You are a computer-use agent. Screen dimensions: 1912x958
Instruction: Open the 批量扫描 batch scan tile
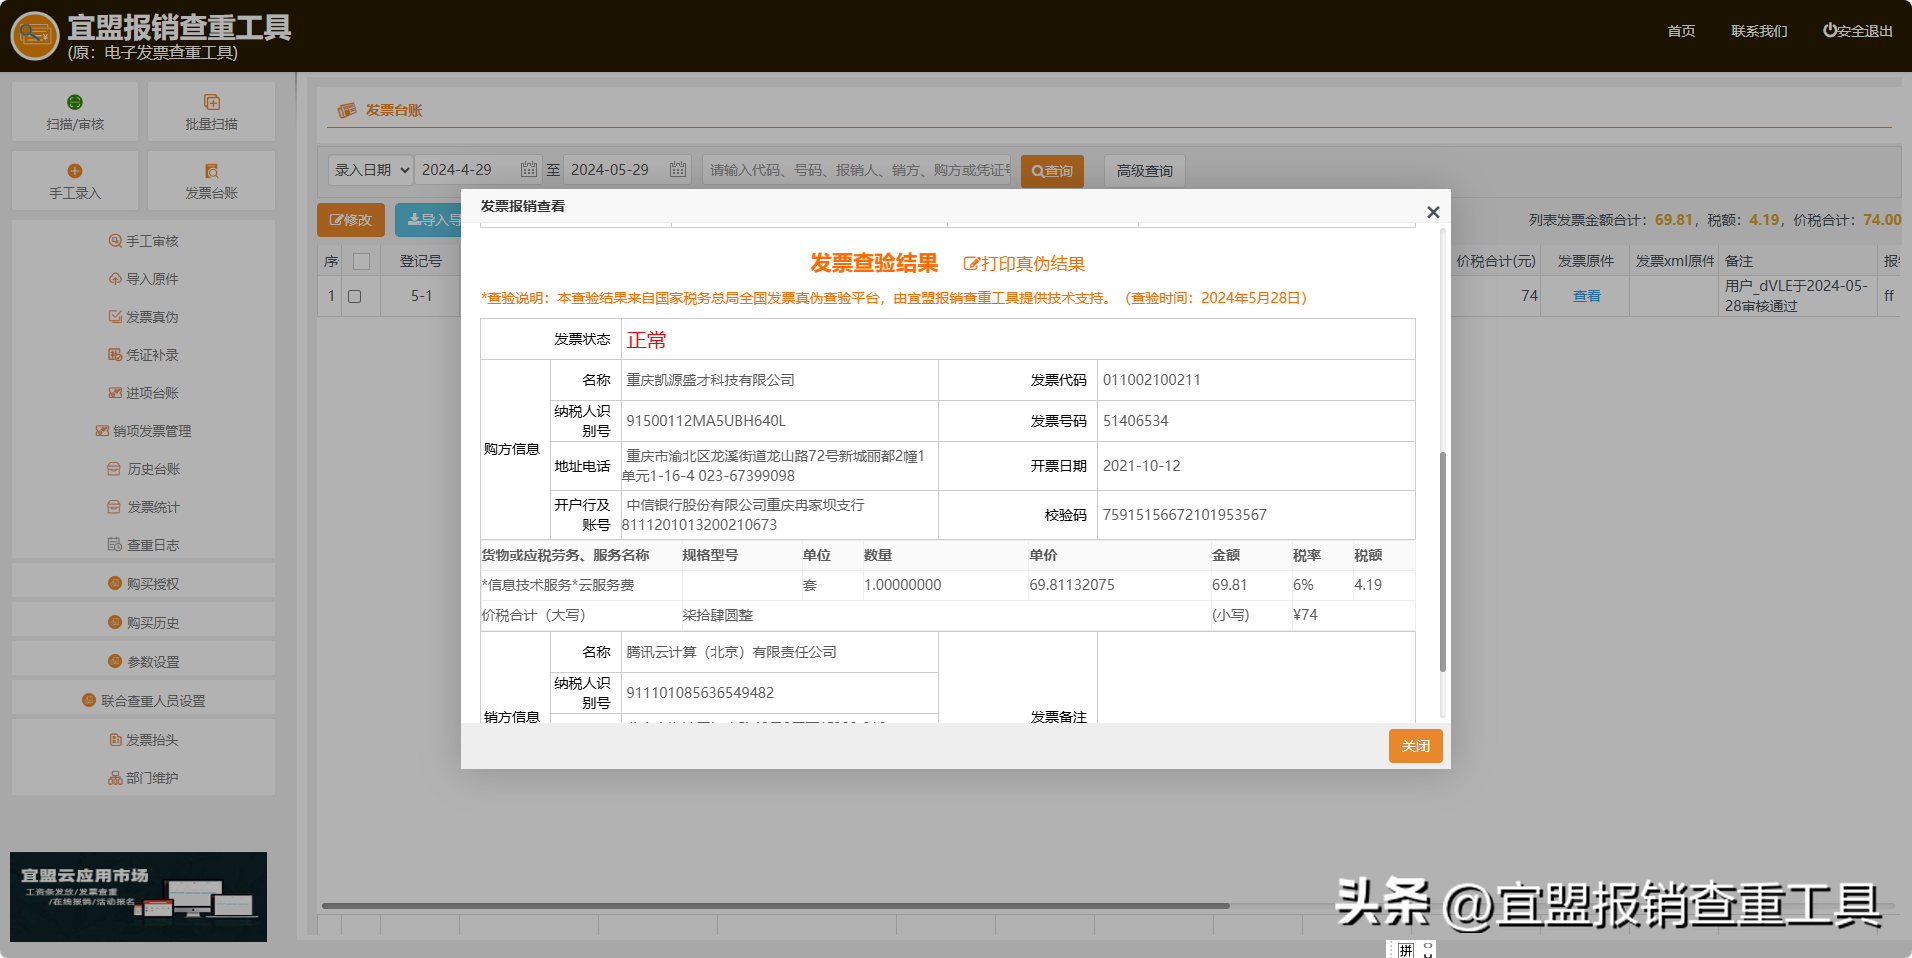click(211, 112)
